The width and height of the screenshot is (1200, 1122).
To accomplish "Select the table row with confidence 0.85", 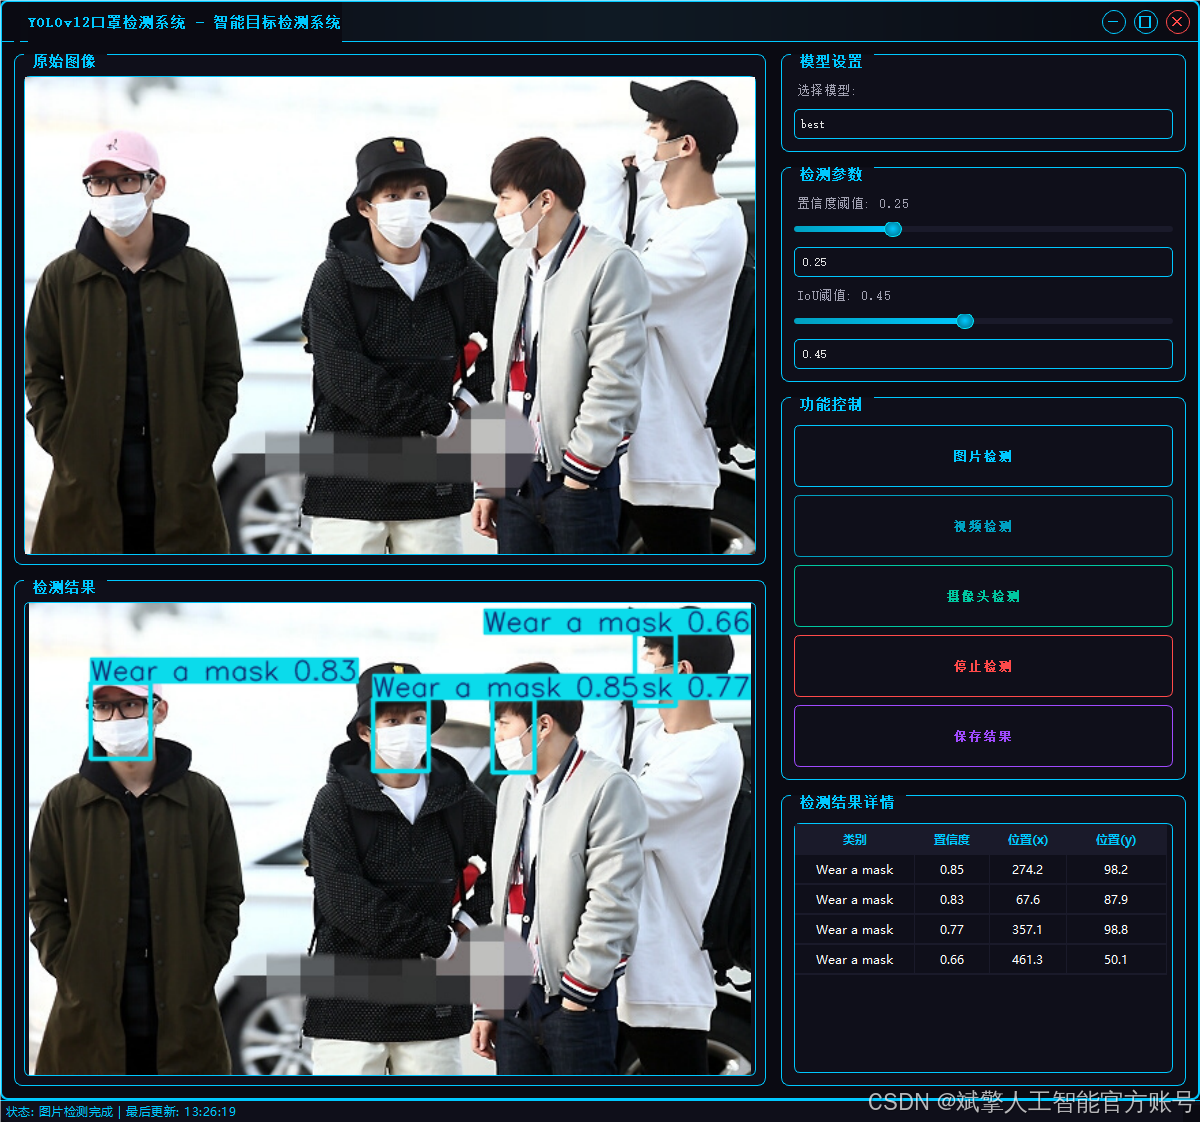I will pos(982,870).
